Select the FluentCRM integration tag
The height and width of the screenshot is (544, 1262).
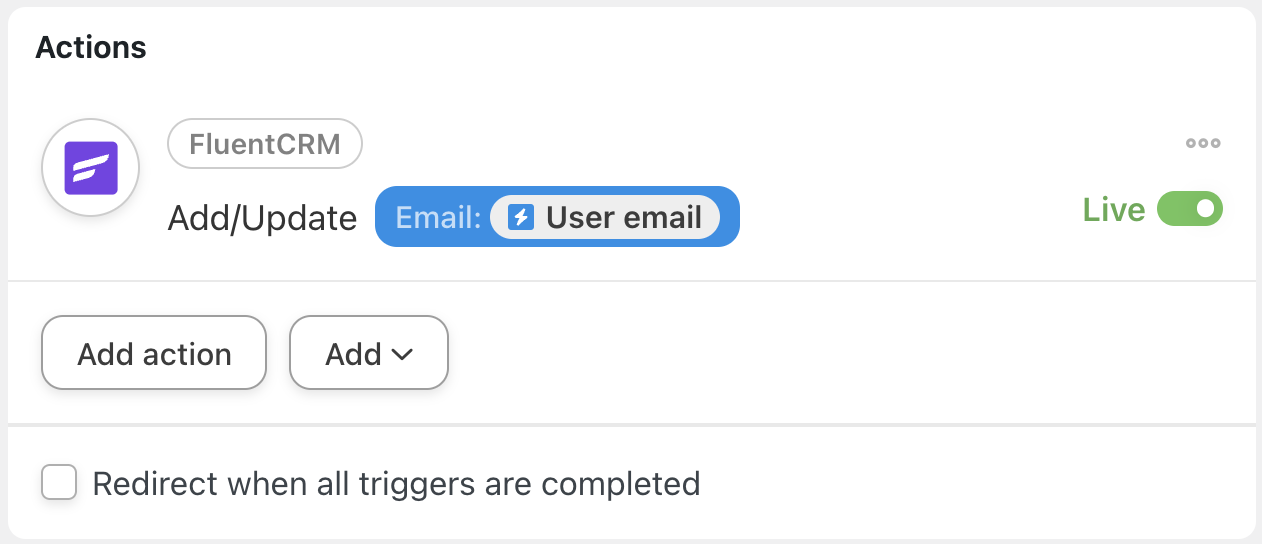coord(264,144)
